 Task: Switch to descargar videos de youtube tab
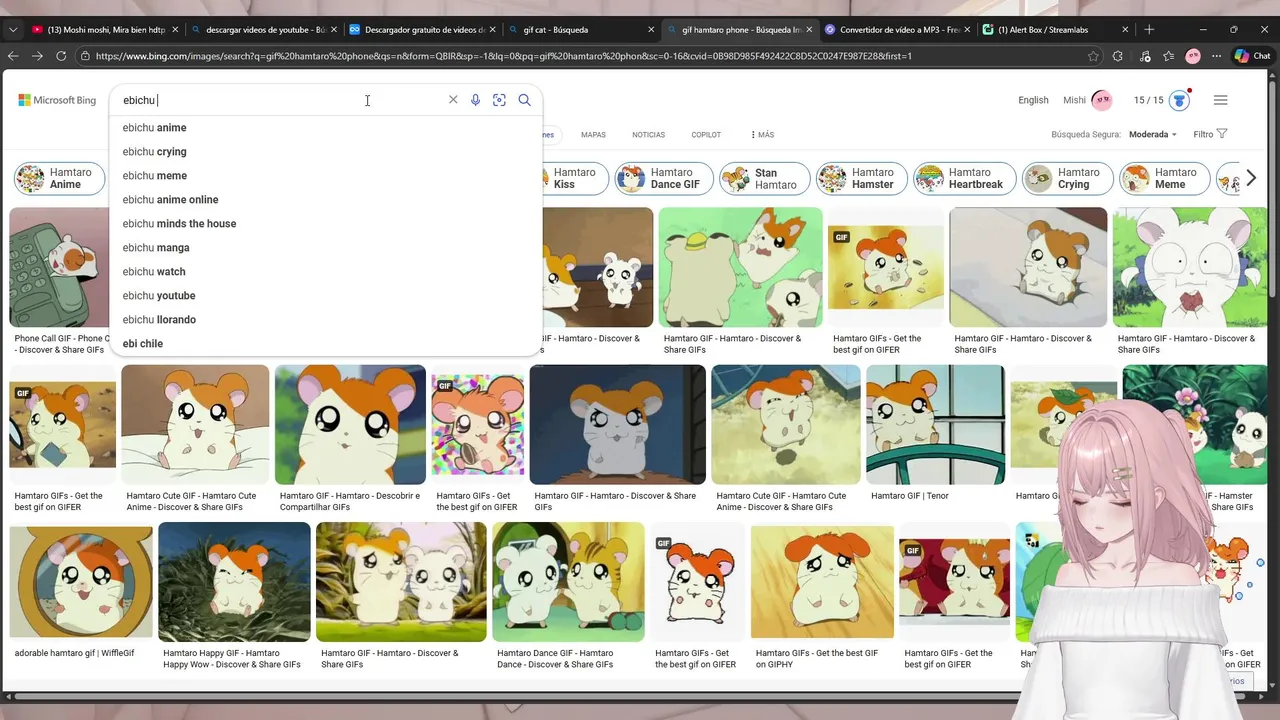[x=265, y=30]
